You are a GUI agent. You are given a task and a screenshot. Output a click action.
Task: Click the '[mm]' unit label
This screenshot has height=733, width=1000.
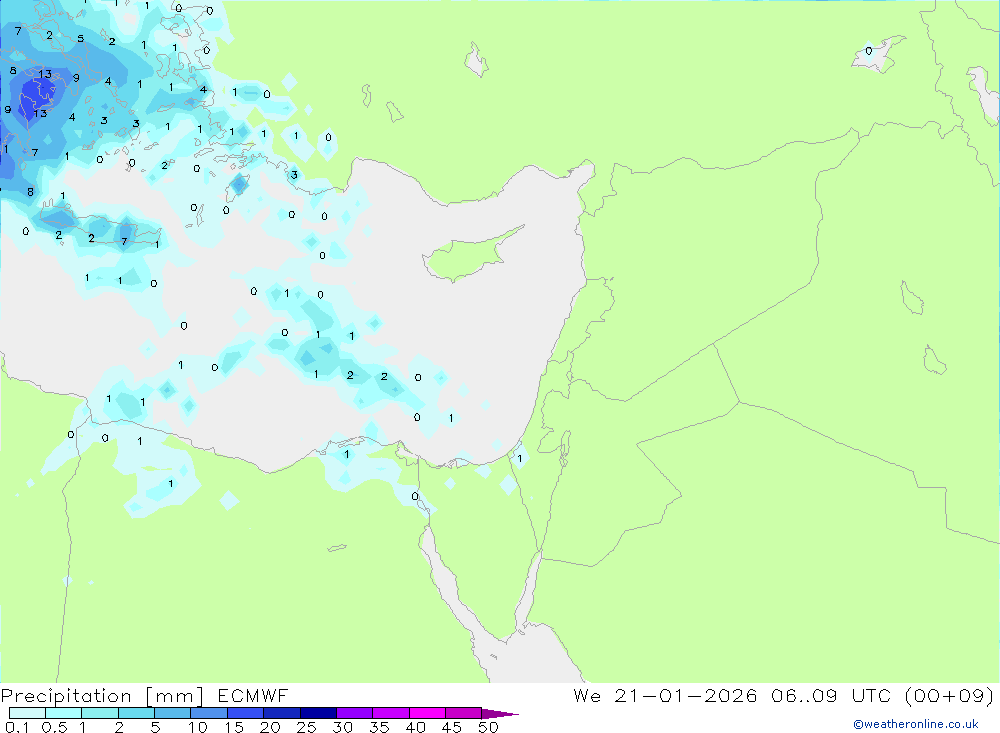[x=175, y=696]
